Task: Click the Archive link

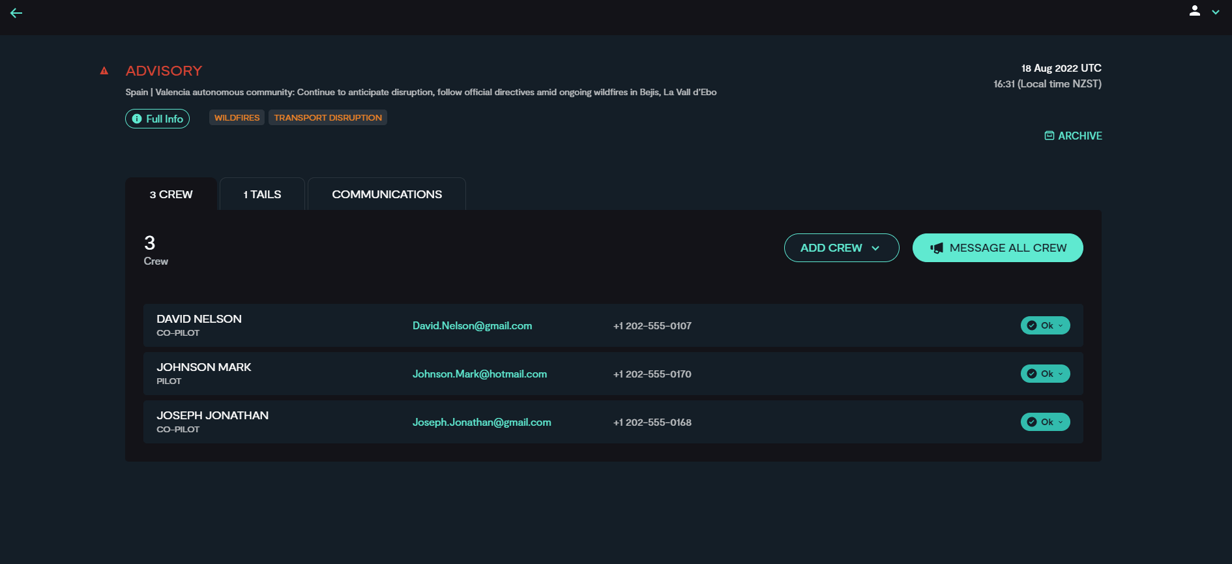Action: coord(1079,136)
